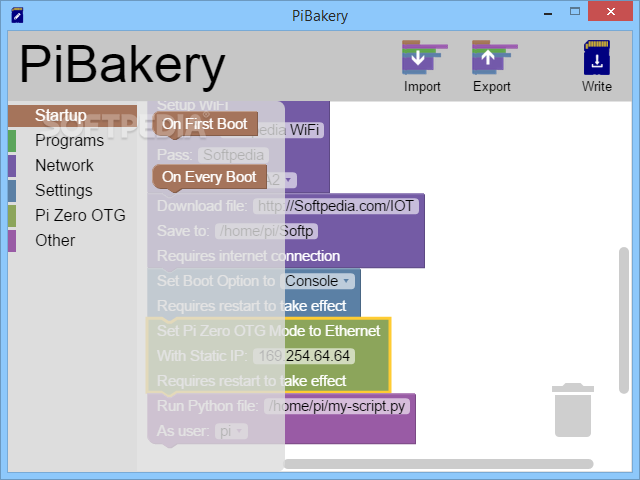
Task: Edit the Download file URL field
Action: pos(336,206)
